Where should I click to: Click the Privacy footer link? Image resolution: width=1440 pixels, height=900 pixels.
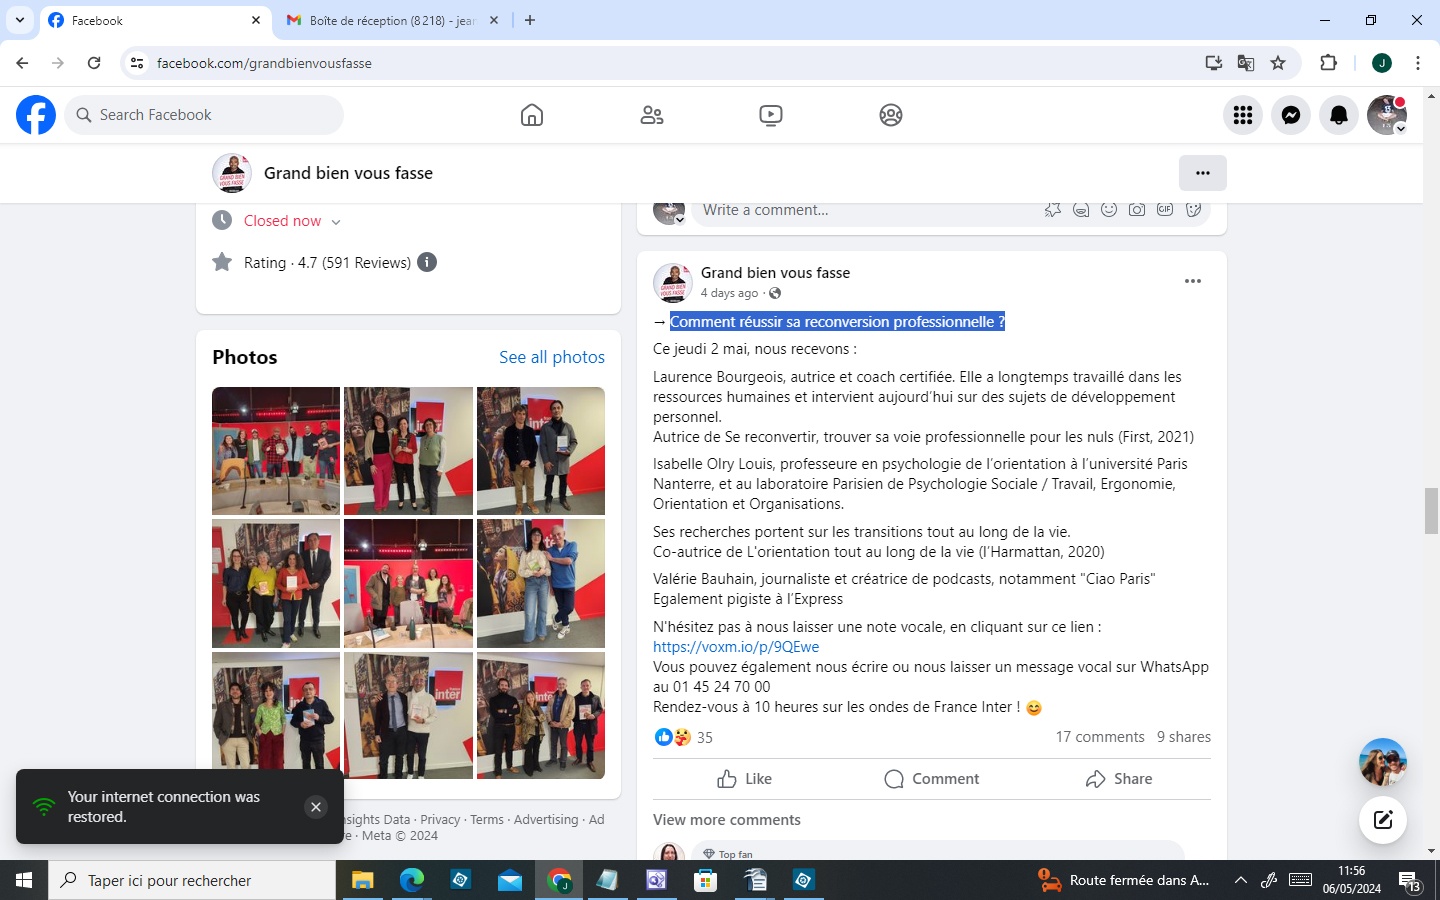(440, 820)
